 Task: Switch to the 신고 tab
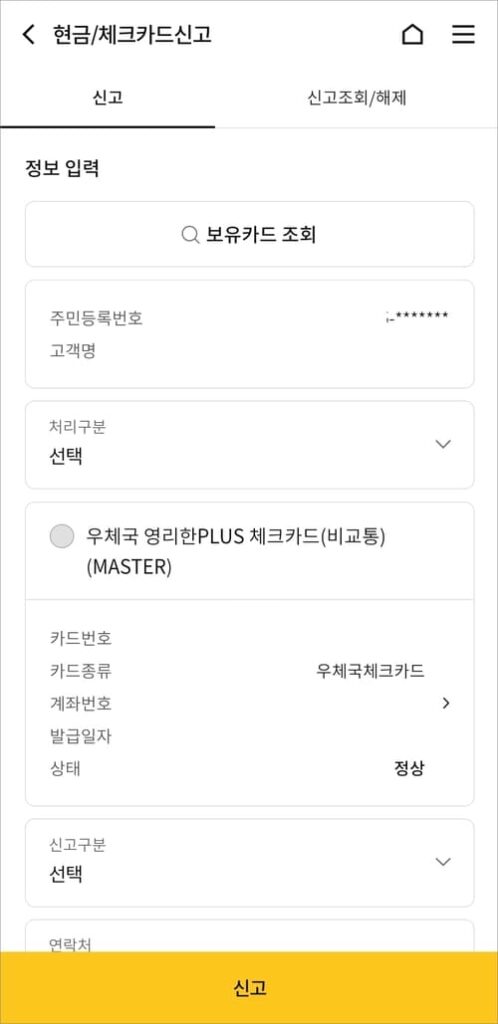click(x=107, y=98)
